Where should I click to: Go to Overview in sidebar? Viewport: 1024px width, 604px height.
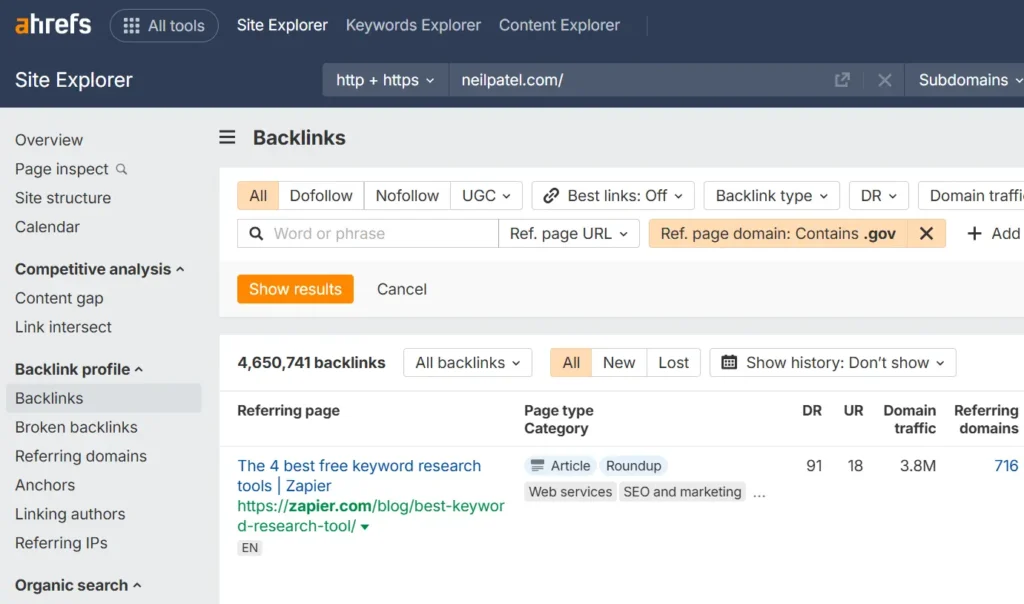(x=49, y=140)
